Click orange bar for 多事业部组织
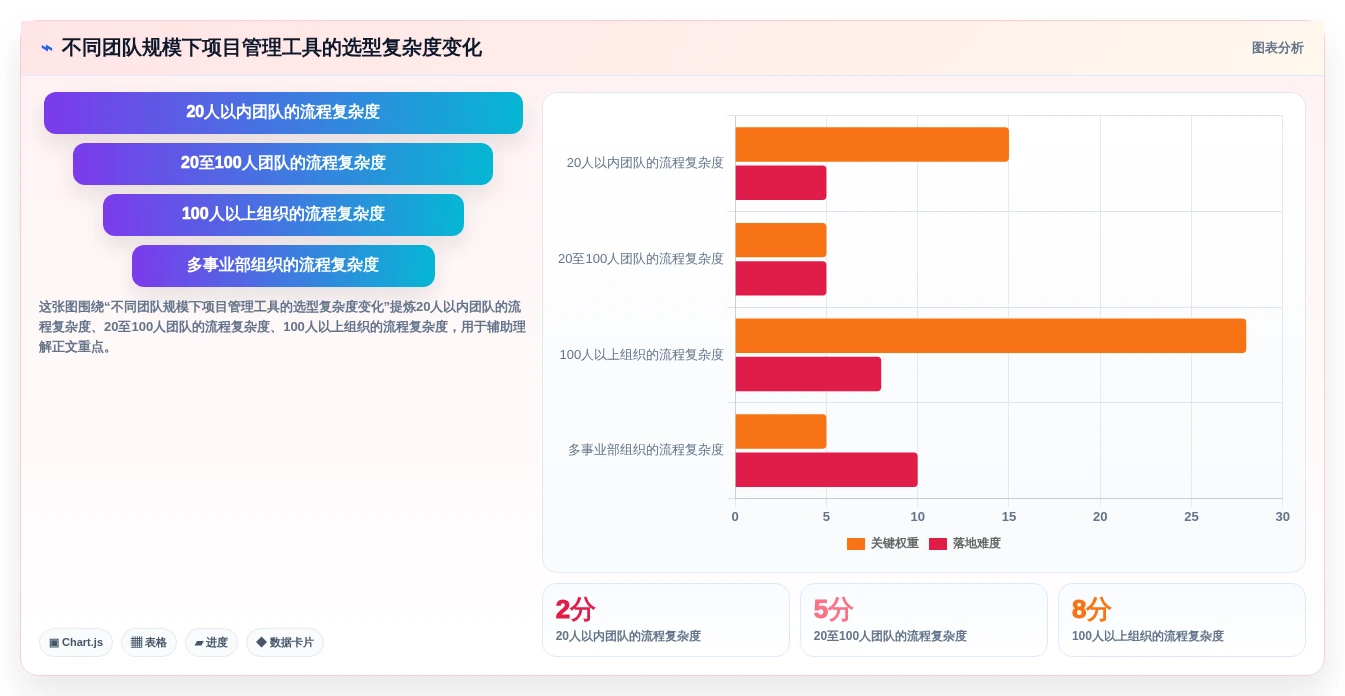Image resolution: width=1345 pixels, height=696 pixels. tap(781, 431)
